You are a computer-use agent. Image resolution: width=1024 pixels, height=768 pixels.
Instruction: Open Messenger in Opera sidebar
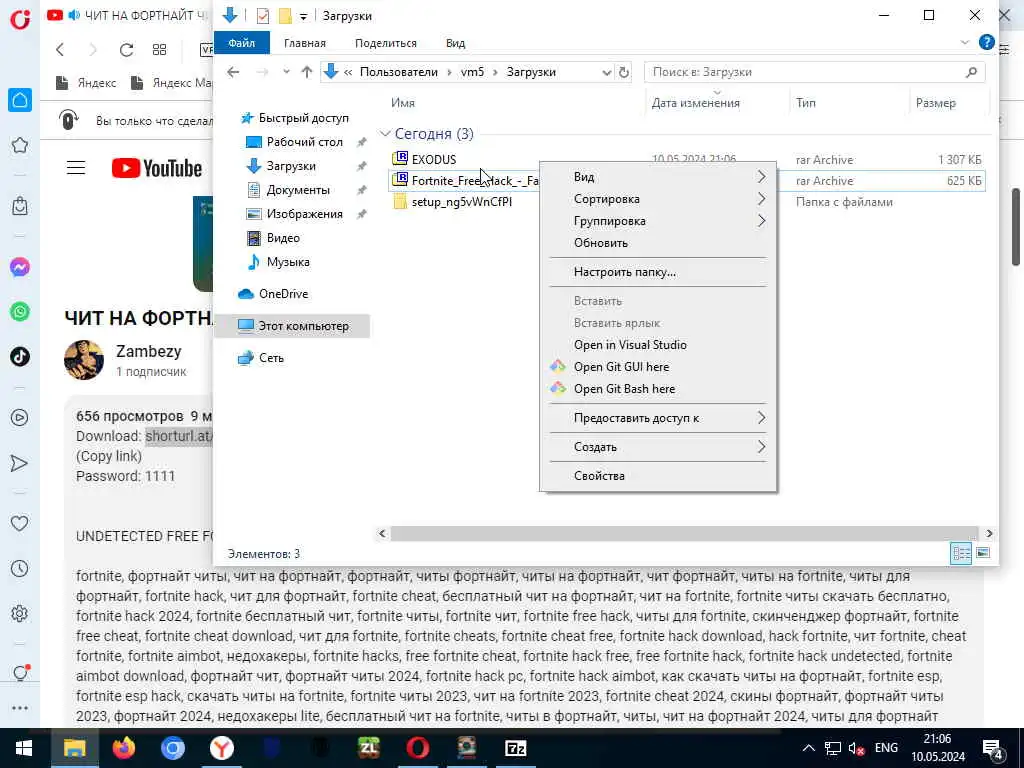20,267
